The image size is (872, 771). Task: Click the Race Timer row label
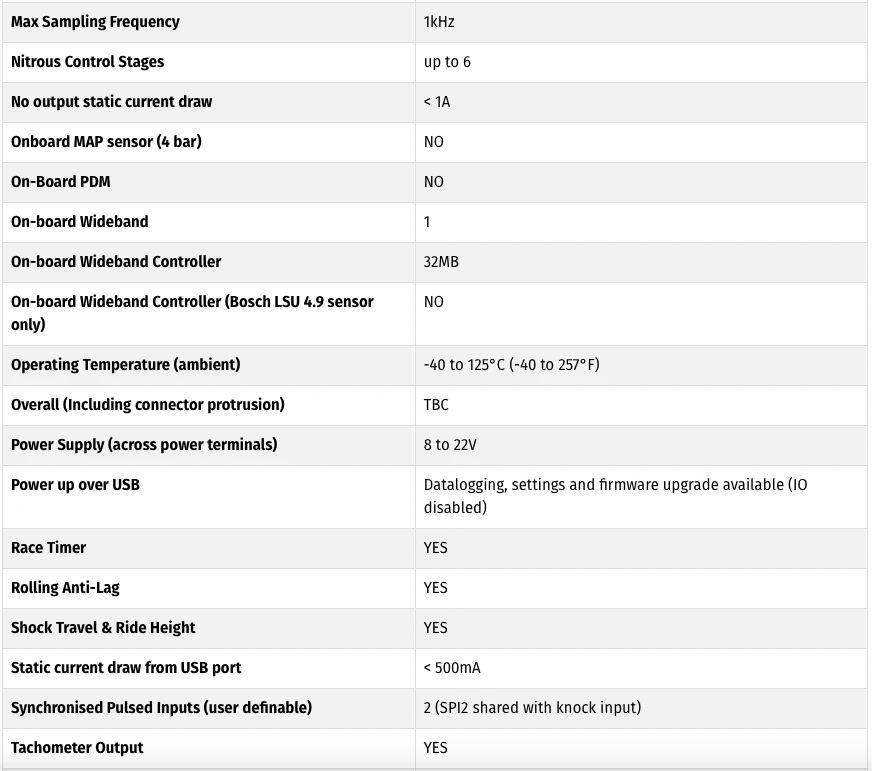48,548
